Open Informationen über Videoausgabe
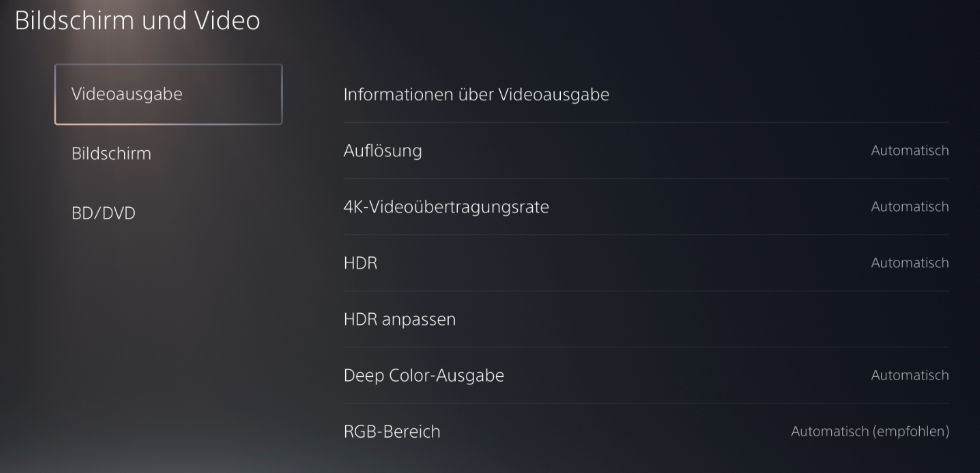The height and width of the screenshot is (473, 980). (476, 95)
